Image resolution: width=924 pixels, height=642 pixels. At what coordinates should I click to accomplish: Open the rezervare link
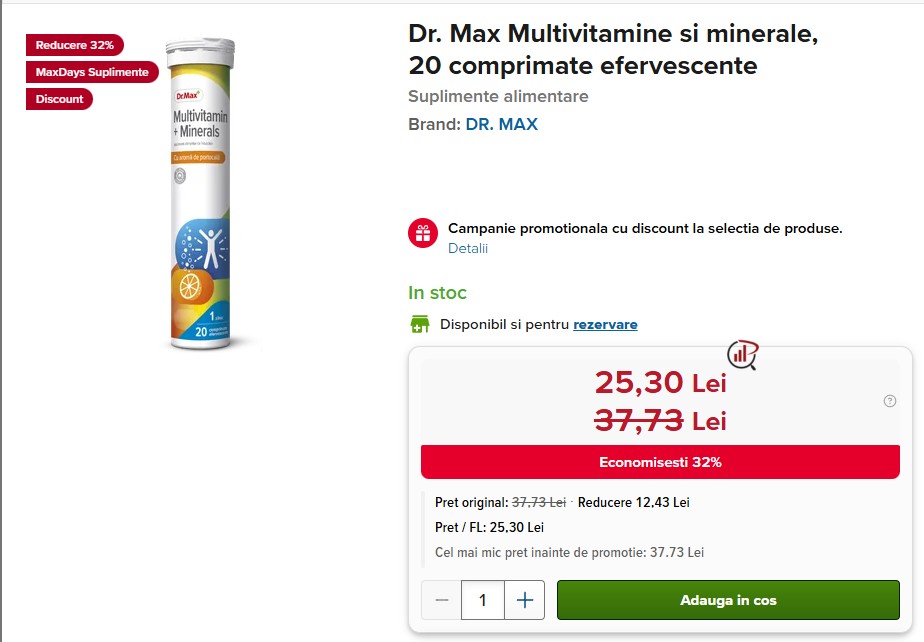(x=605, y=324)
